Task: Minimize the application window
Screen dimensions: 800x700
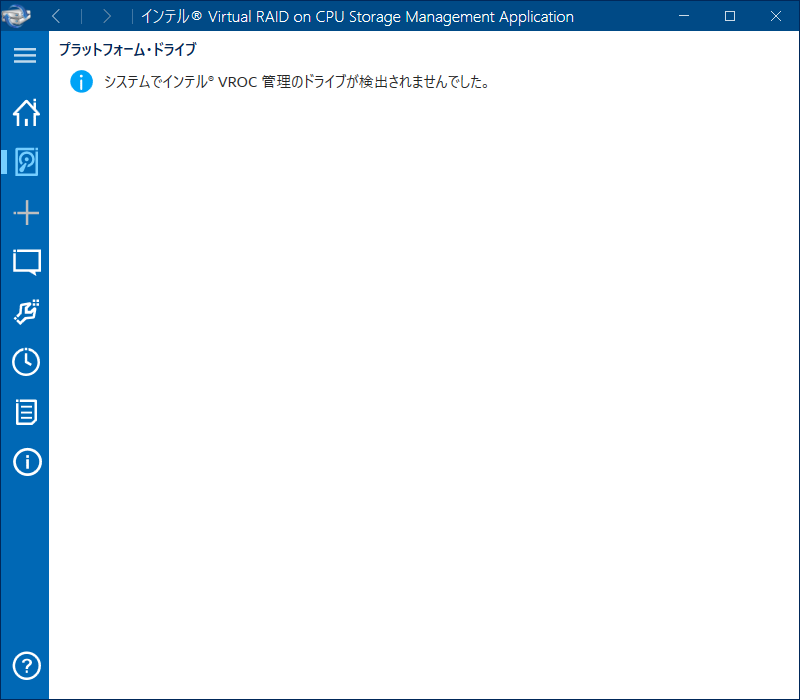Action: [684, 16]
